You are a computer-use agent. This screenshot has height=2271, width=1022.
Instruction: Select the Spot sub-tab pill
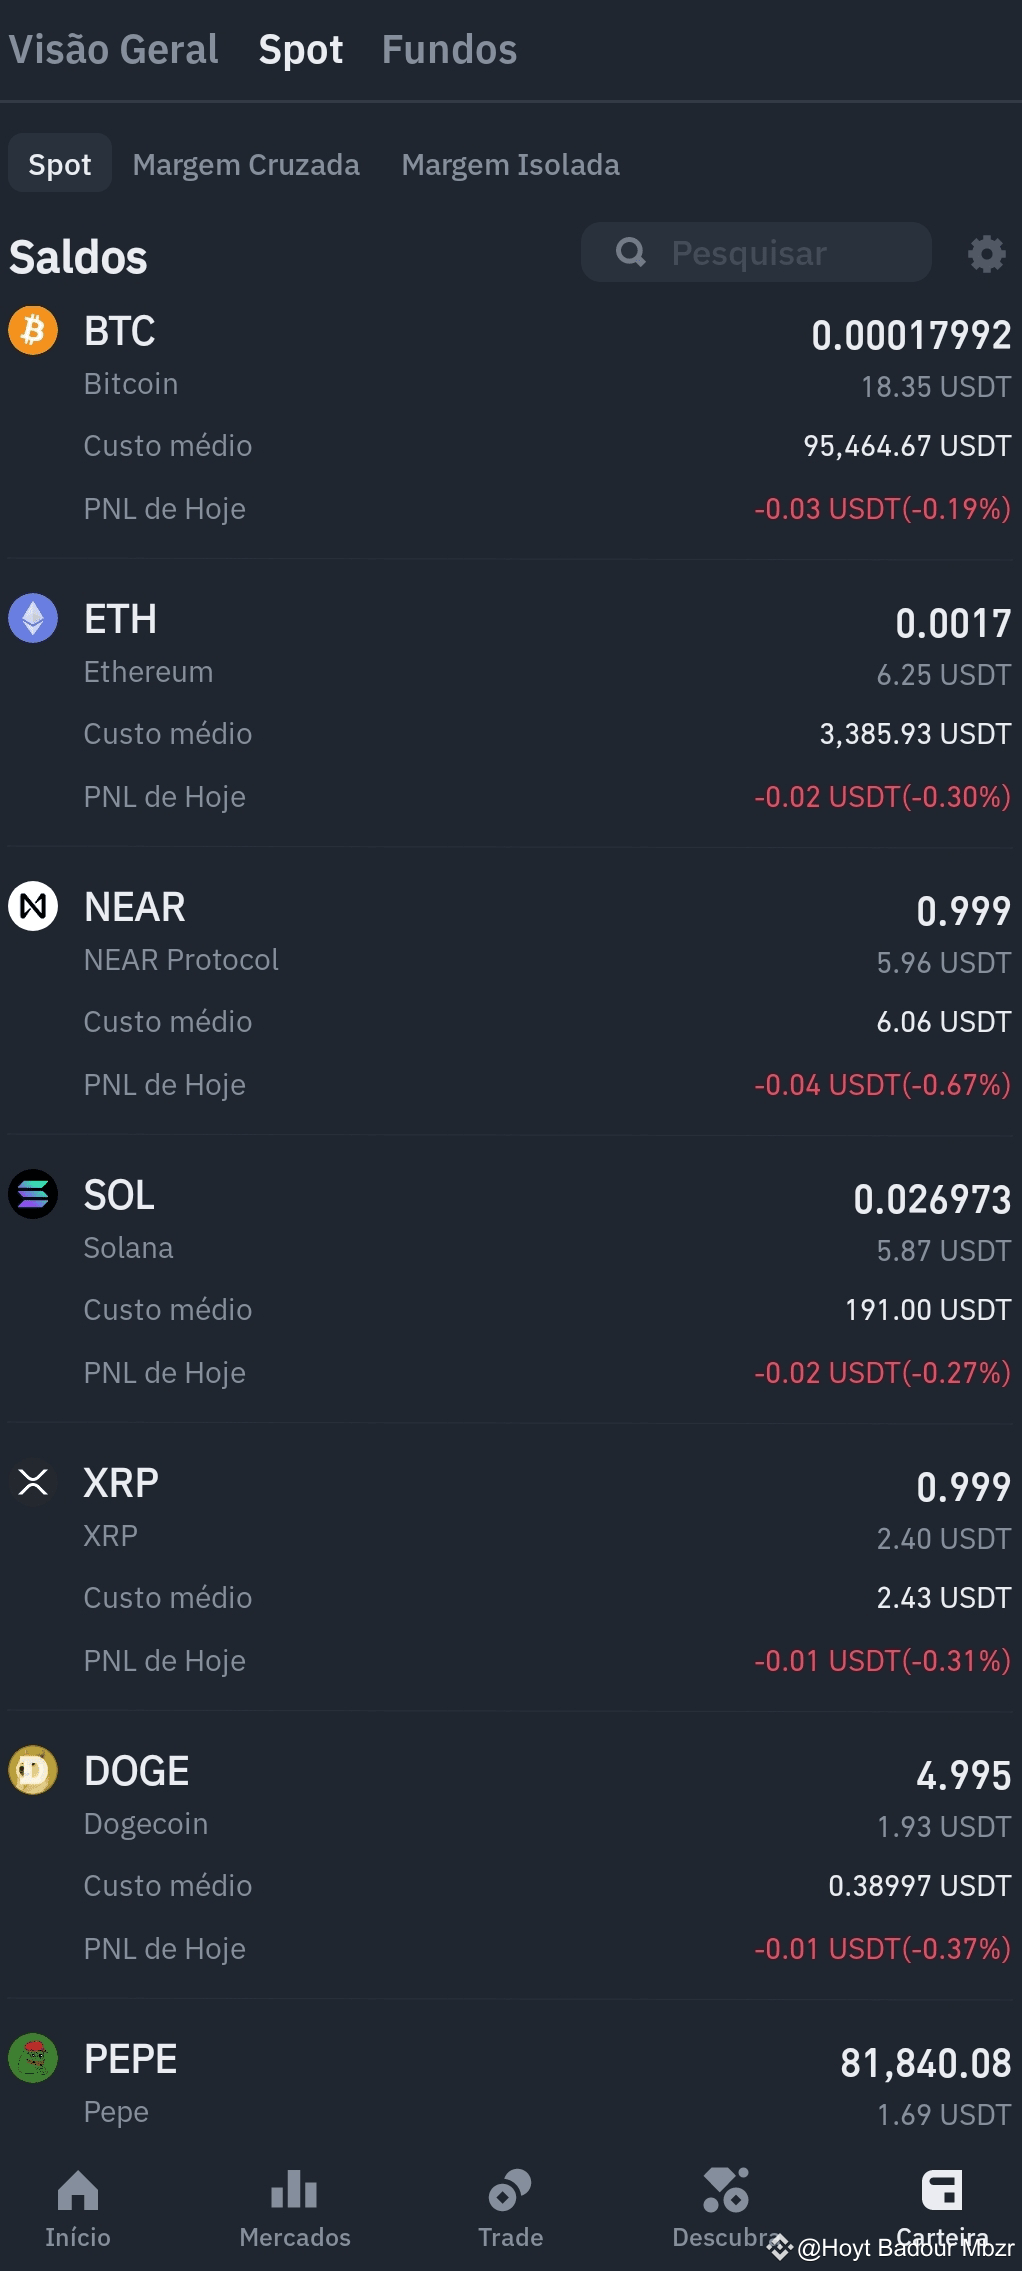tap(60, 163)
